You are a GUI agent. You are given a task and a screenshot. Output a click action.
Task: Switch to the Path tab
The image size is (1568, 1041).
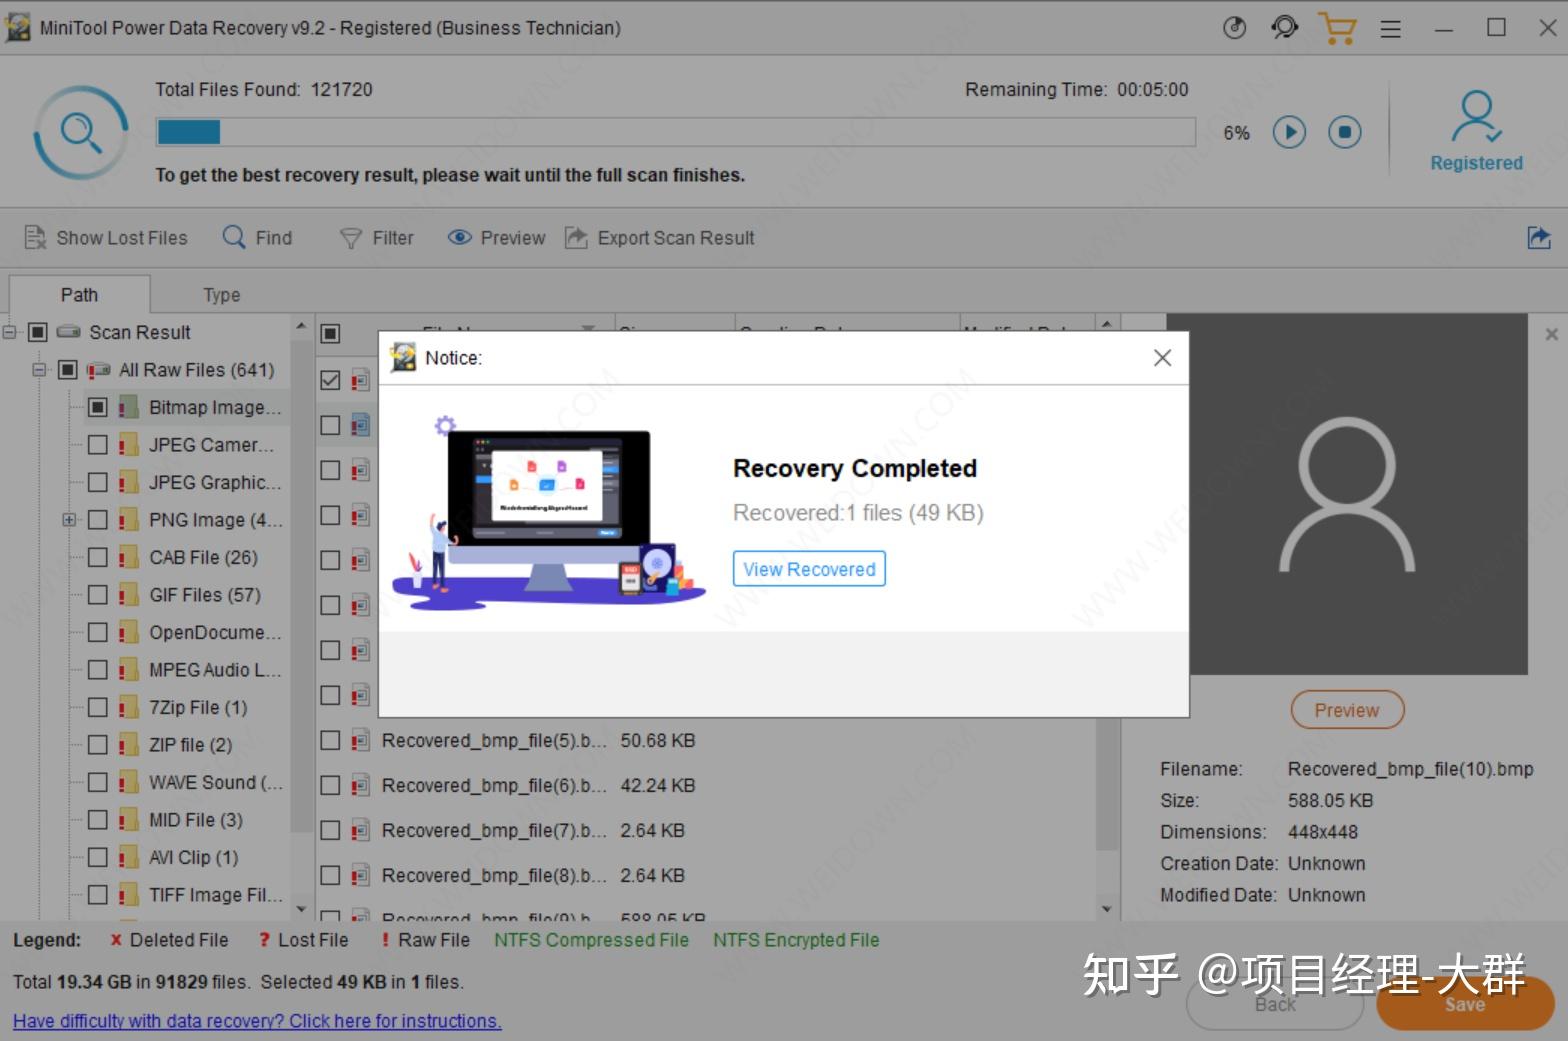tap(79, 295)
